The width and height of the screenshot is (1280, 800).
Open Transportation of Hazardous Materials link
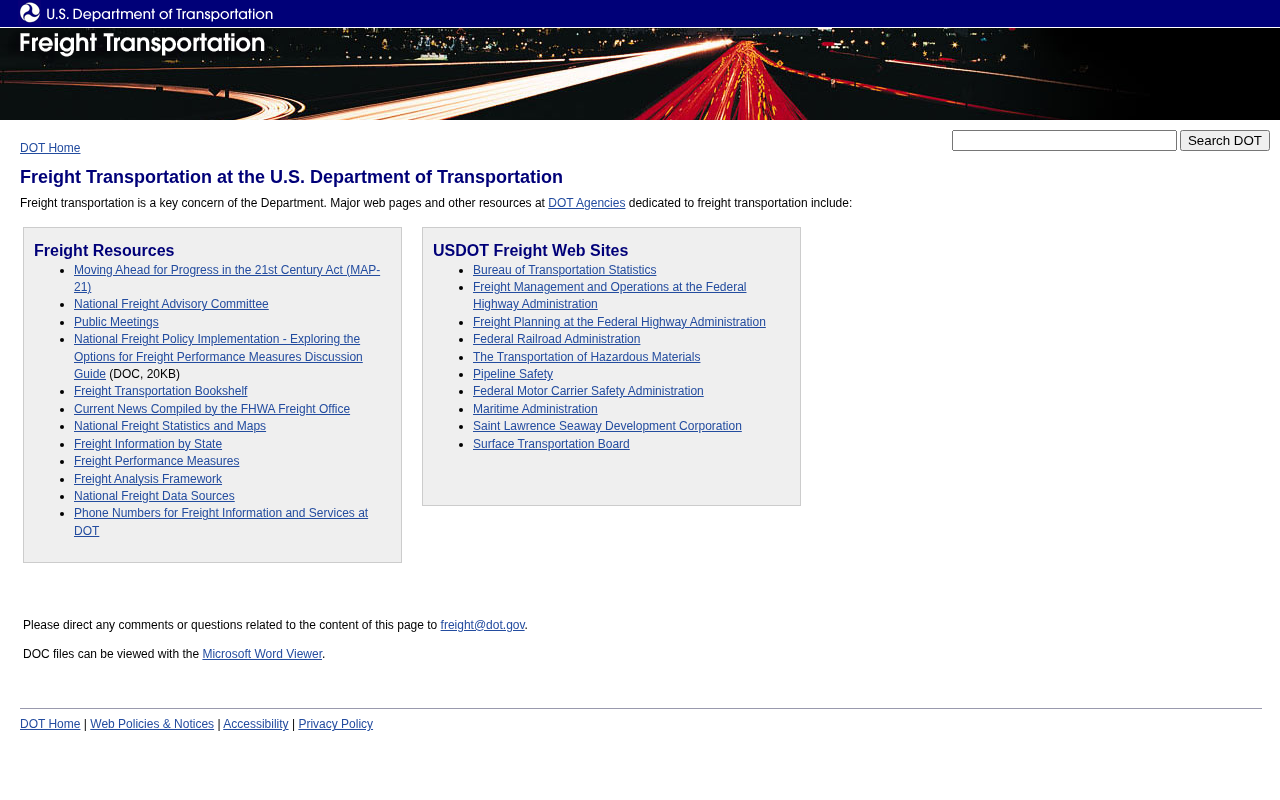click(x=587, y=357)
